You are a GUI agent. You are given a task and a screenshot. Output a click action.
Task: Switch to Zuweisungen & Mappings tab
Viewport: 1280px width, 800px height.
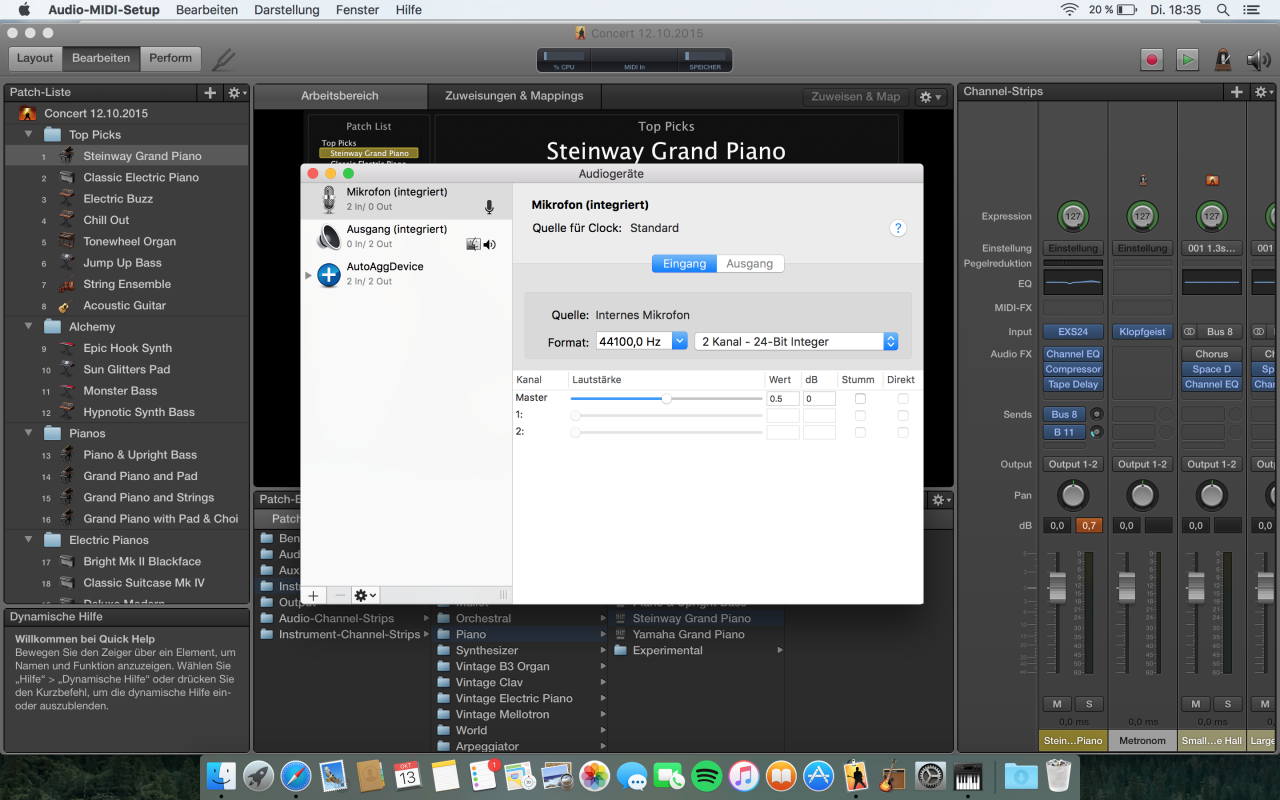click(514, 96)
